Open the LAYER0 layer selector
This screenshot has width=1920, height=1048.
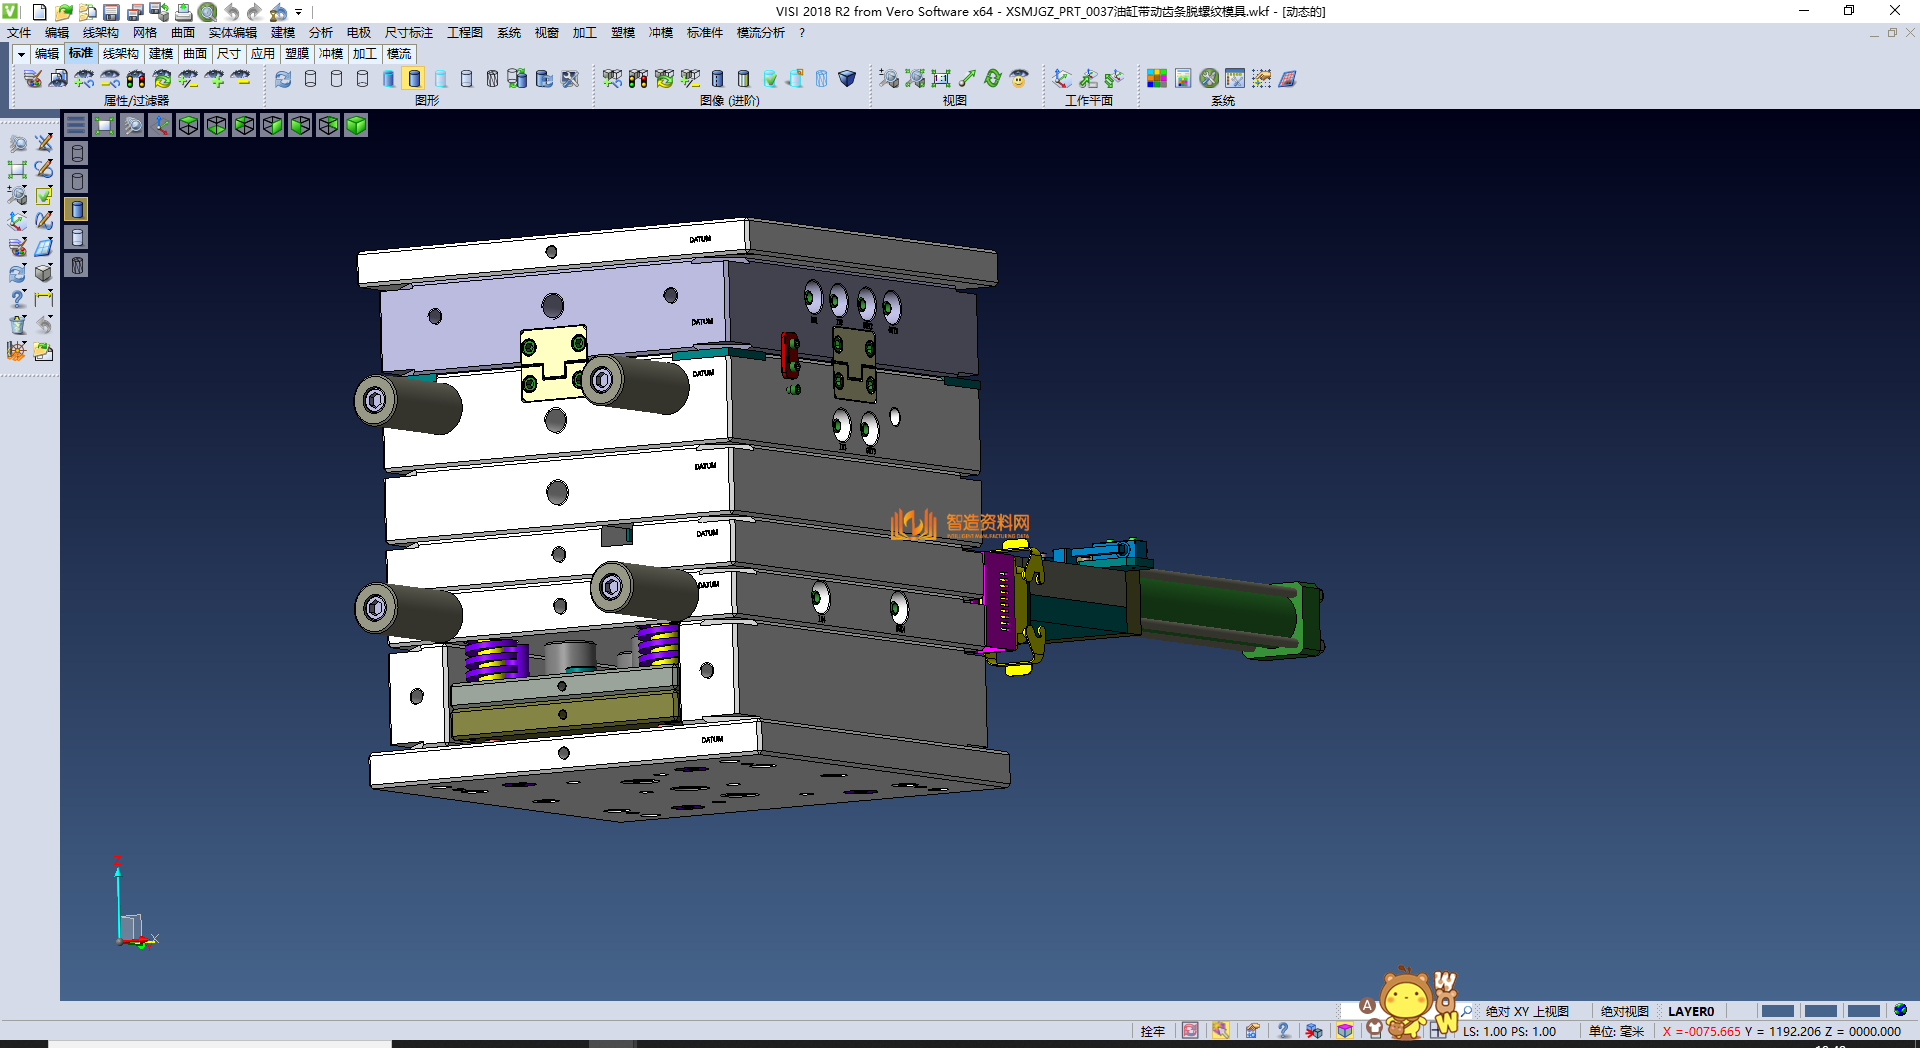(x=1690, y=1011)
